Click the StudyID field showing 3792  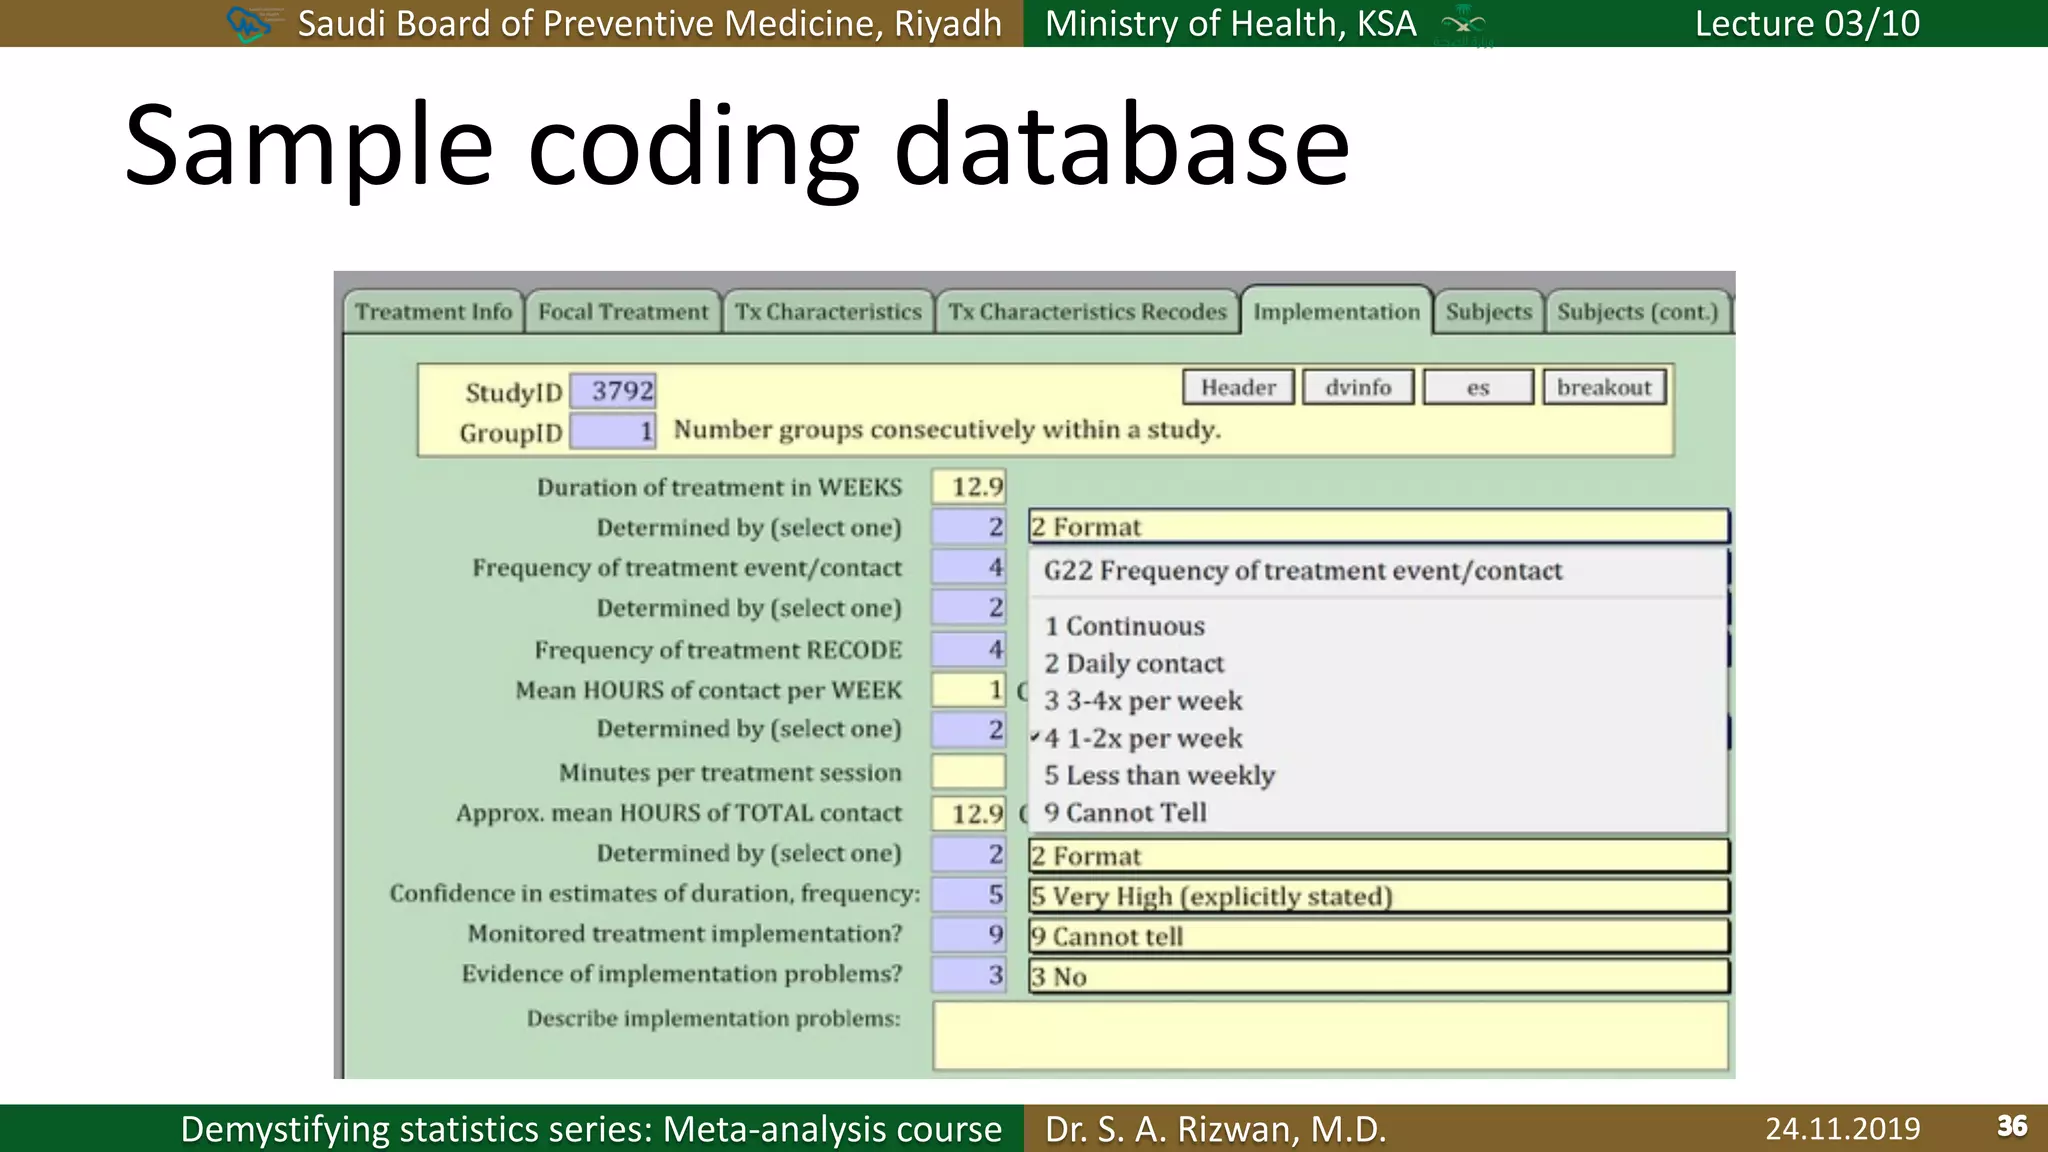[613, 391]
